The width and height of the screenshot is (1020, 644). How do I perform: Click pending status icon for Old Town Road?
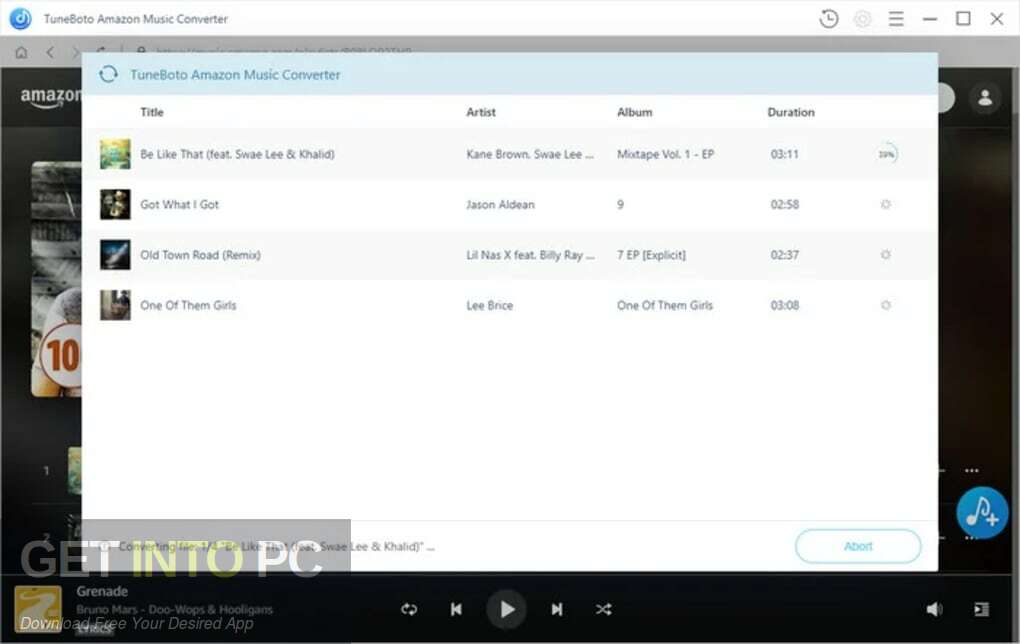tap(885, 255)
